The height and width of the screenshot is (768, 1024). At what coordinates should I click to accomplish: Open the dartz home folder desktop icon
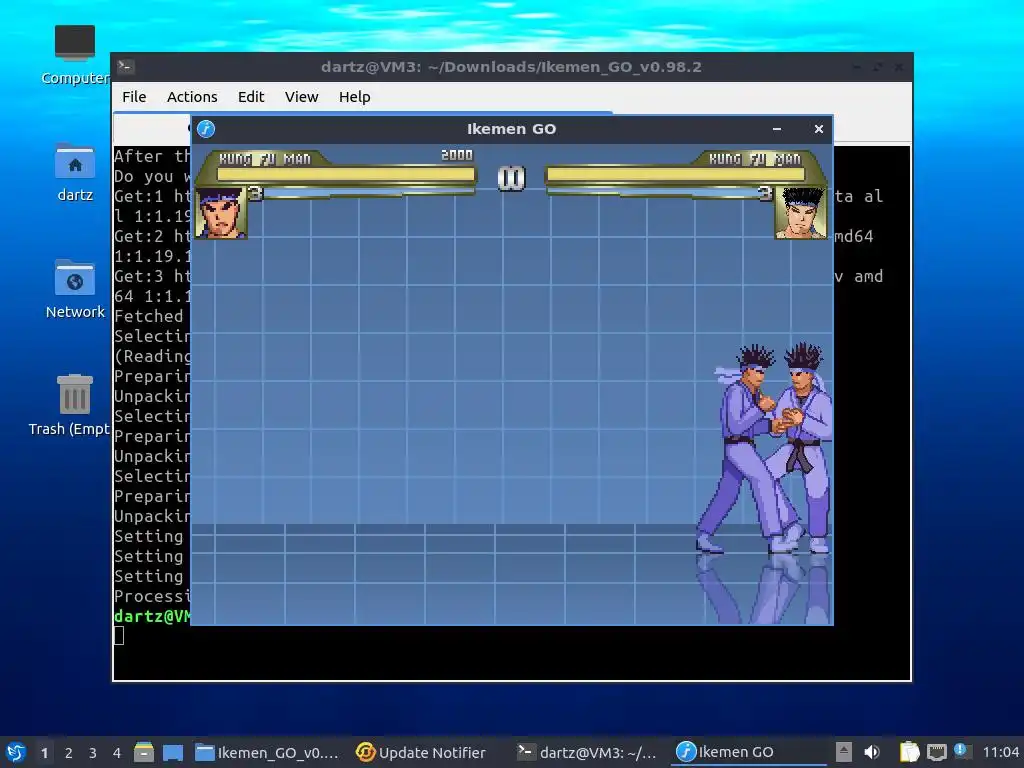[74, 172]
